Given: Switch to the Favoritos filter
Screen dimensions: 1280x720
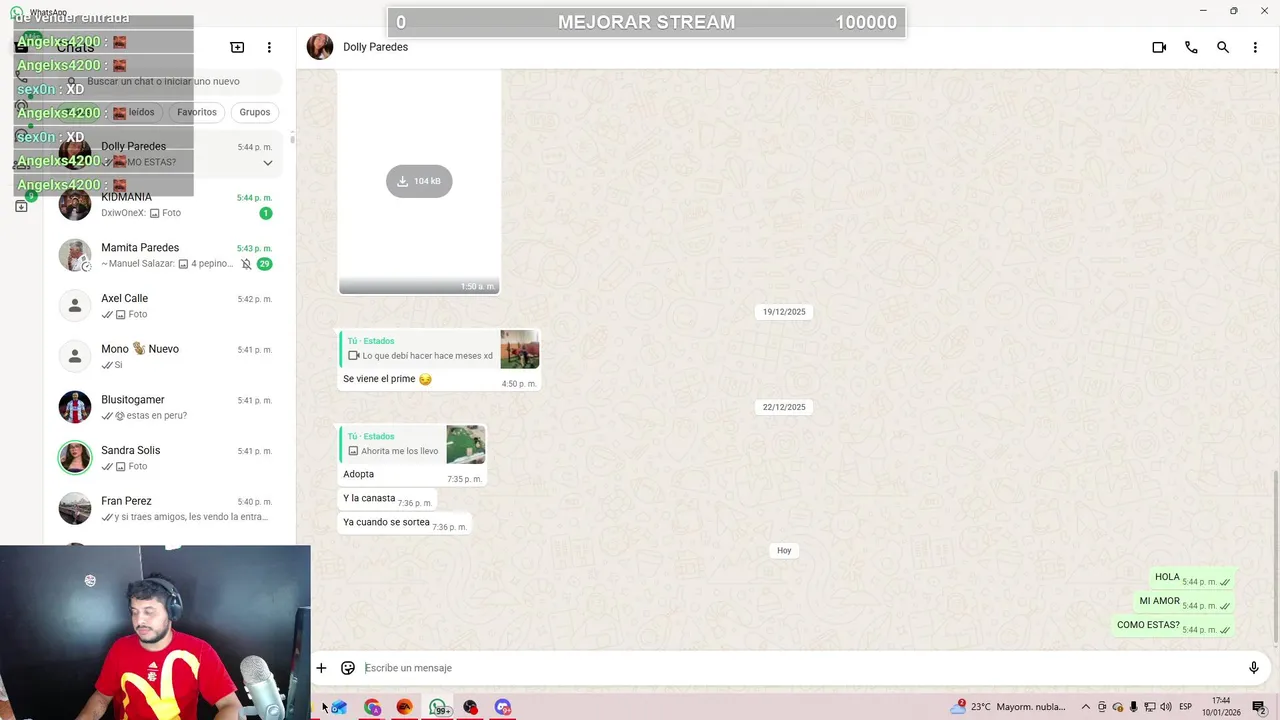Looking at the screenshot, I should pyautogui.click(x=197, y=112).
